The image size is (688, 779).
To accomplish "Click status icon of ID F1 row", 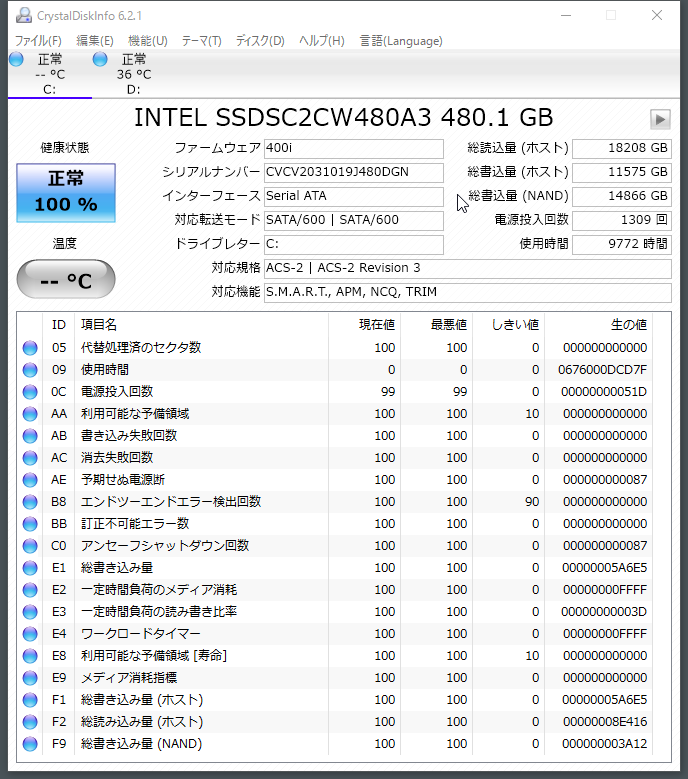I will (30, 700).
